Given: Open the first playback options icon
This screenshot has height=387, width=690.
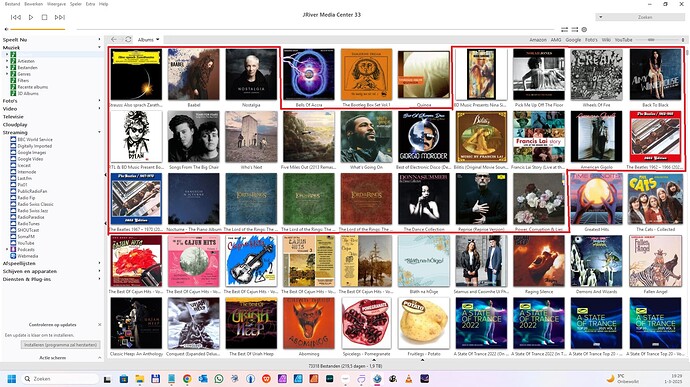Looking at the screenshot, I should click(x=565, y=29).
